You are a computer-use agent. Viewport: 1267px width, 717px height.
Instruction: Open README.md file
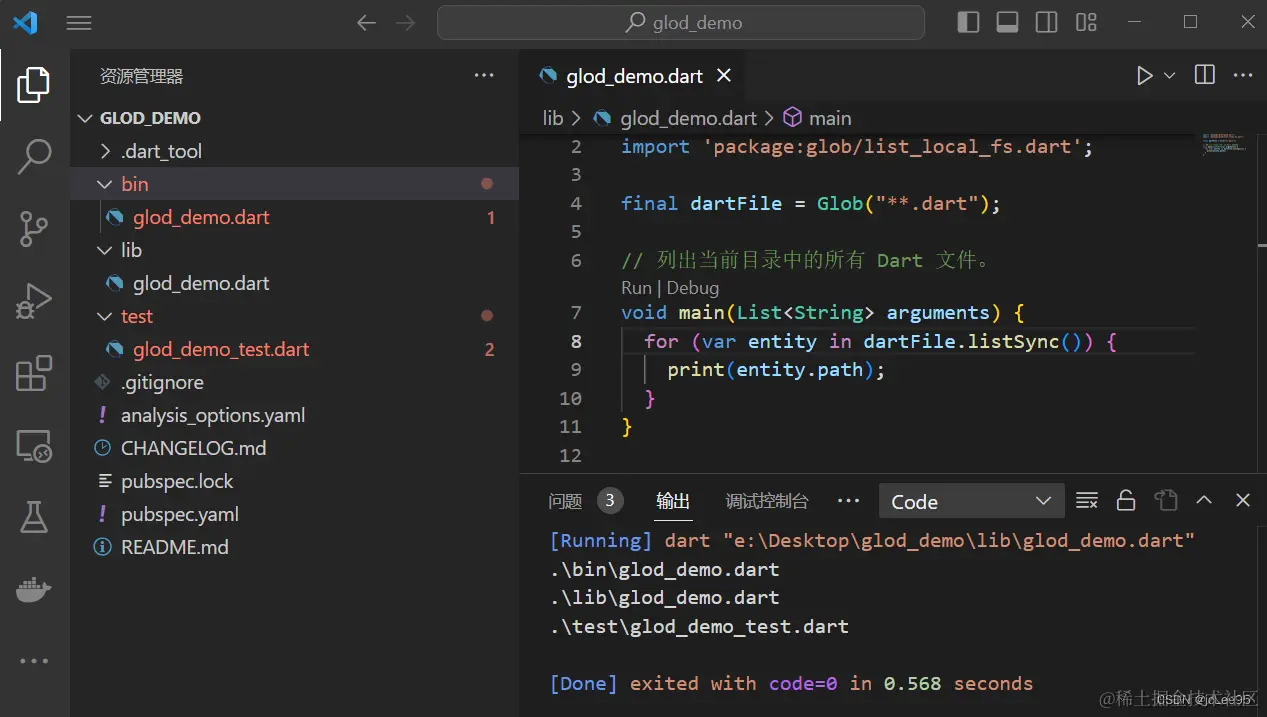click(x=294, y=547)
